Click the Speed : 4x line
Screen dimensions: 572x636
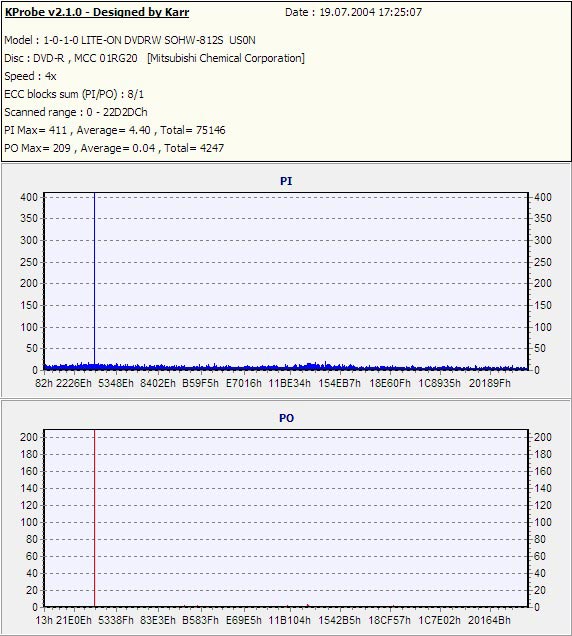point(30,76)
